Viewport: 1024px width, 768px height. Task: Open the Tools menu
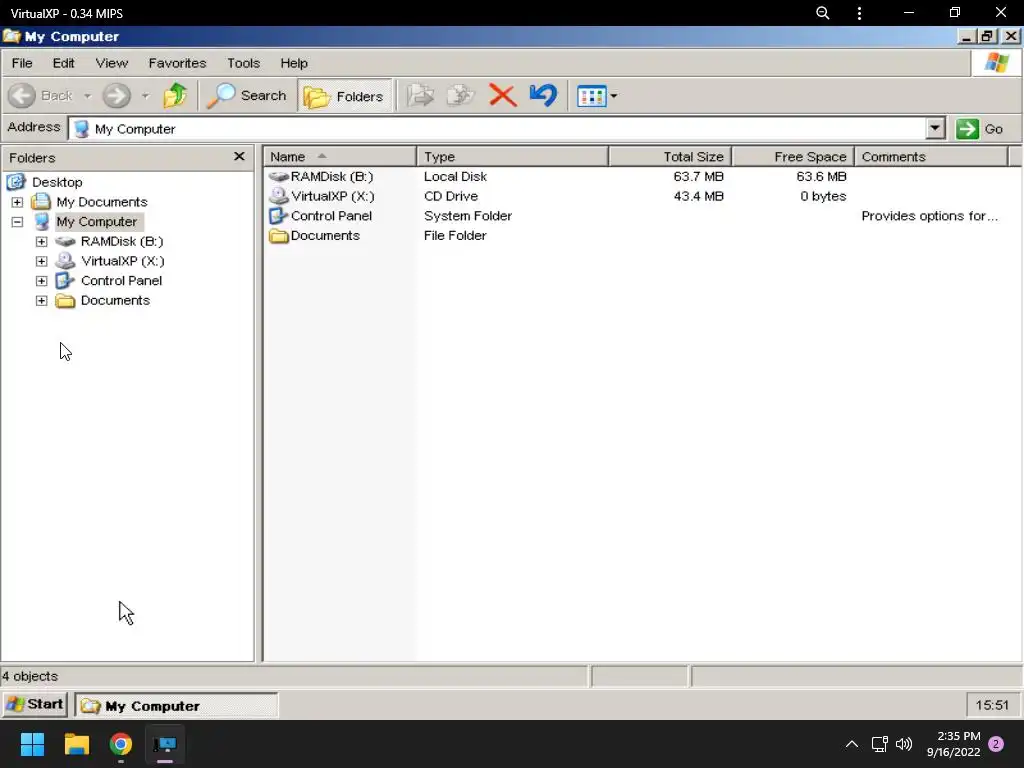point(244,63)
